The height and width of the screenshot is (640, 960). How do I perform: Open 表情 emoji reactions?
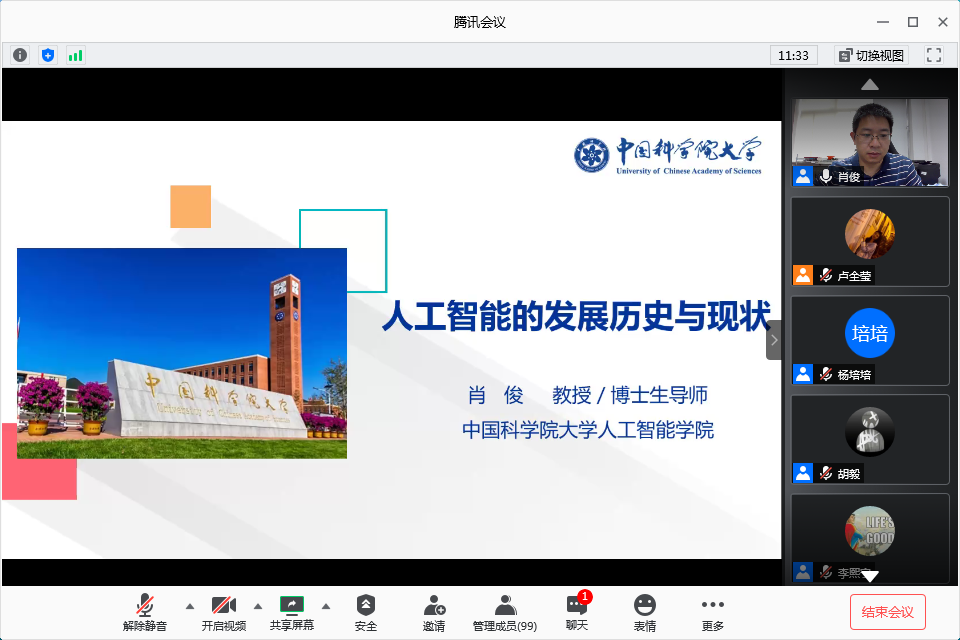(645, 612)
